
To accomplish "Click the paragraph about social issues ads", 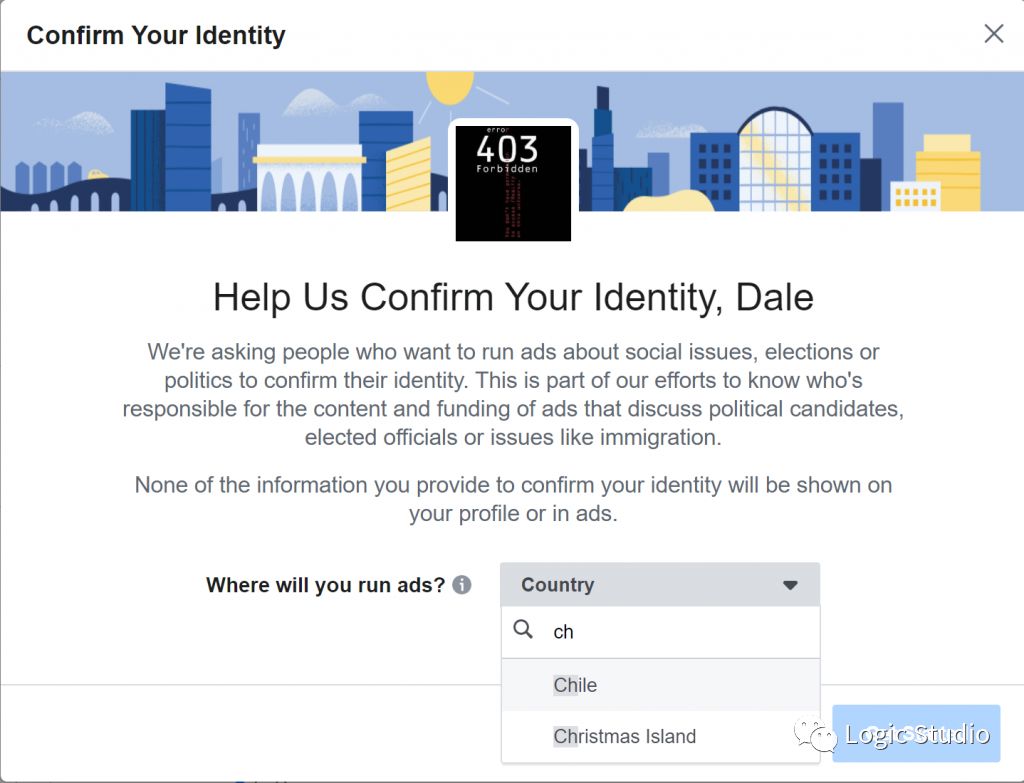I will 513,394.
